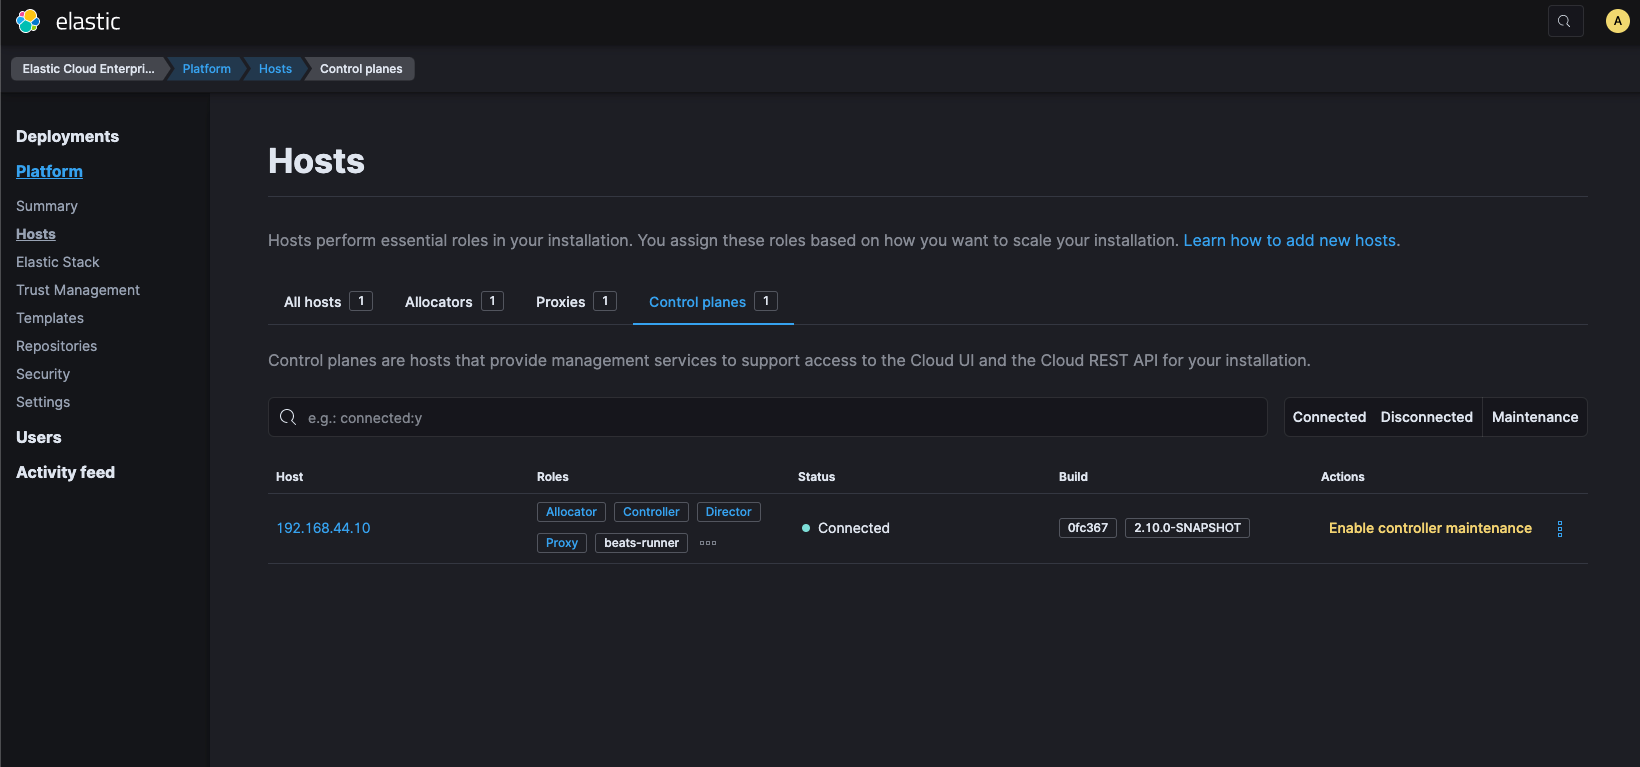Viewport: 1640px width, 767px height.
Task: Select Summary in the sidebar
Action: 47,206
